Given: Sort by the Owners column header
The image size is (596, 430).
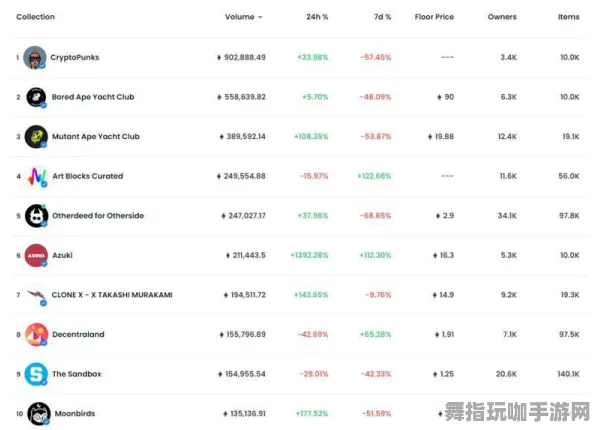Looking at the screenshot, I should tap(502, 17).
